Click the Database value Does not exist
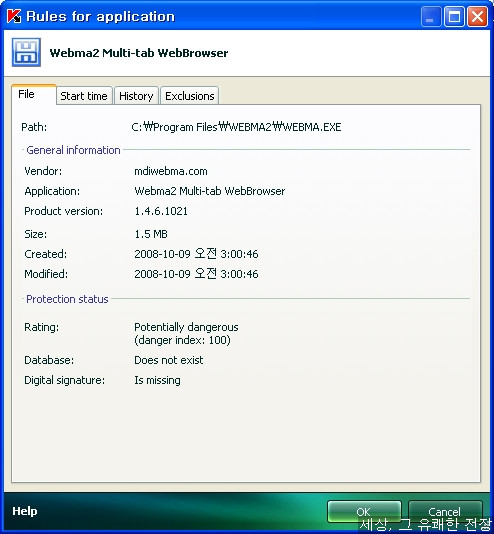The height and width of the screenshot is (534, 494). 169,360
